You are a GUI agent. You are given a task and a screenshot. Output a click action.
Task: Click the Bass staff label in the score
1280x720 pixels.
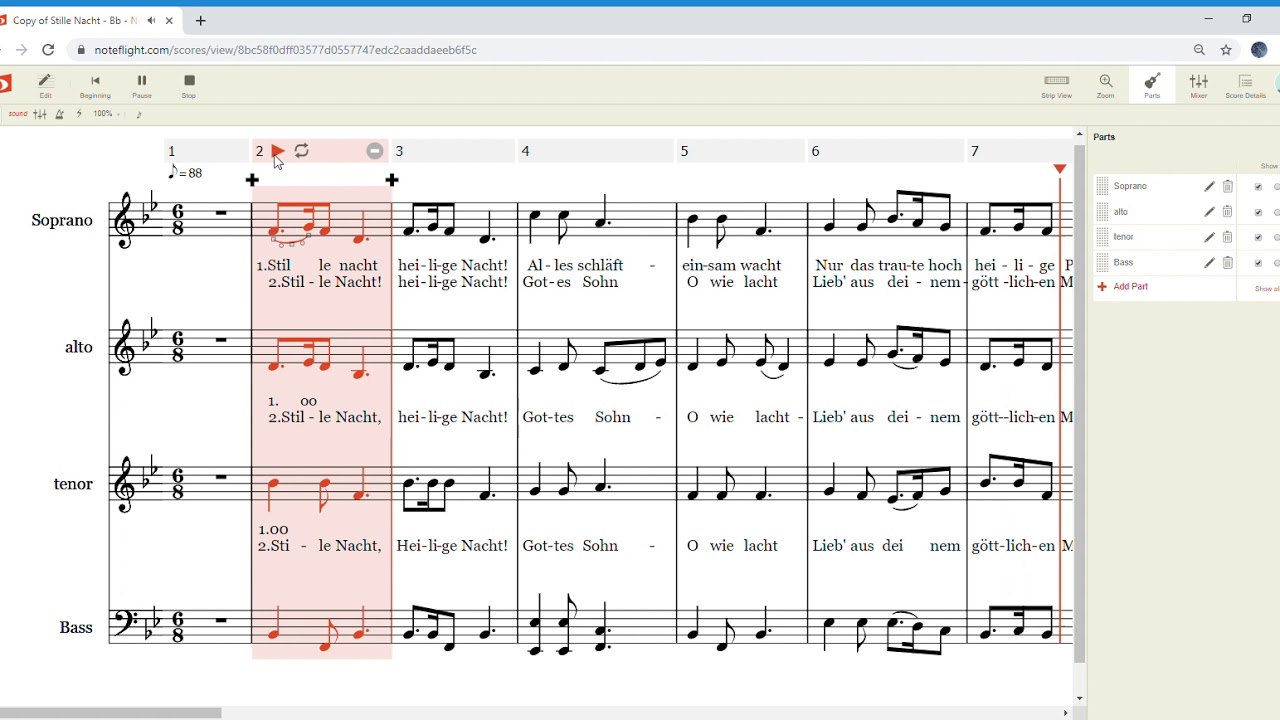(76, 628)
